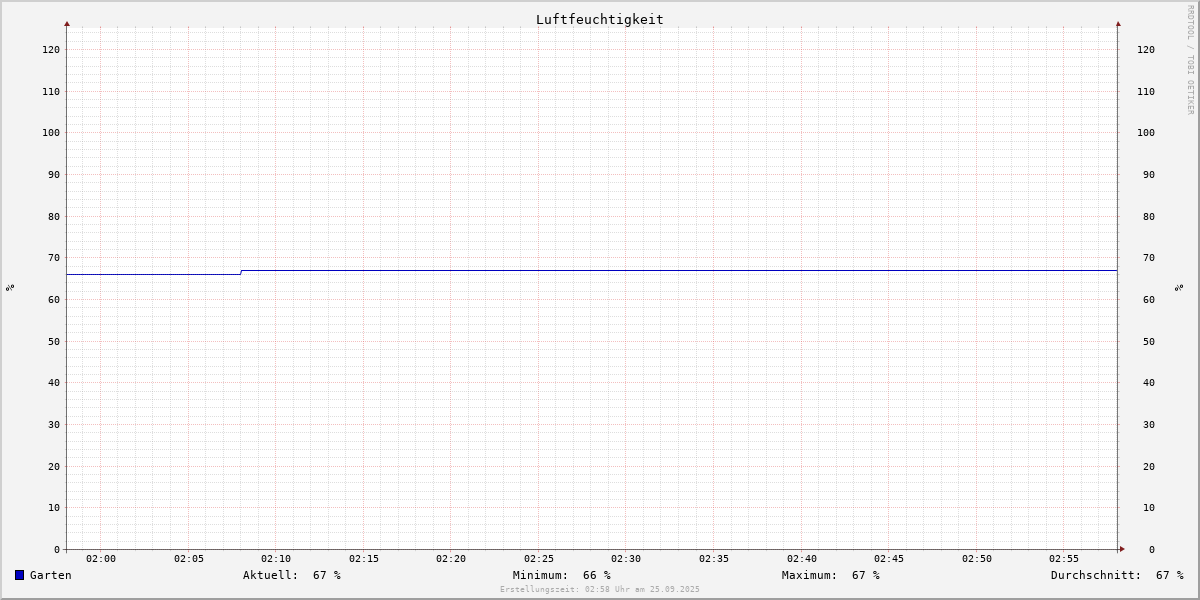The height and width of the screenshot is (600, 1200).
Task: Click the percent unit label on right axis
Action: click(1179, 287)
